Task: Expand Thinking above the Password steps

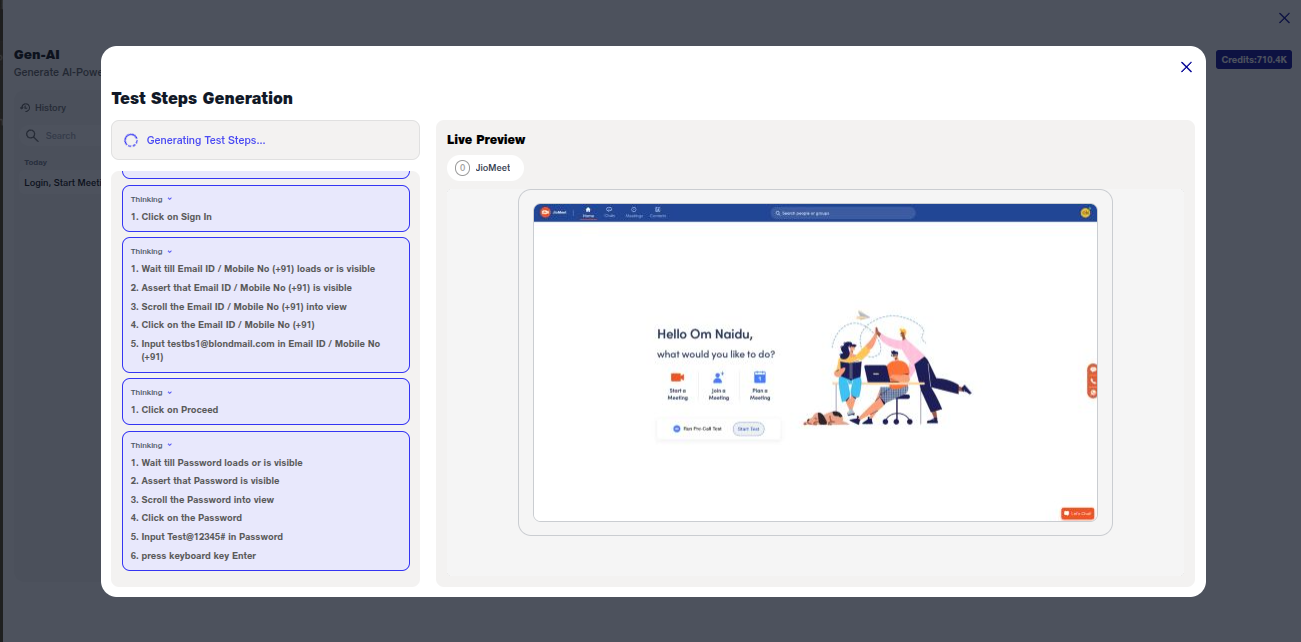Action: click(151, 445)
